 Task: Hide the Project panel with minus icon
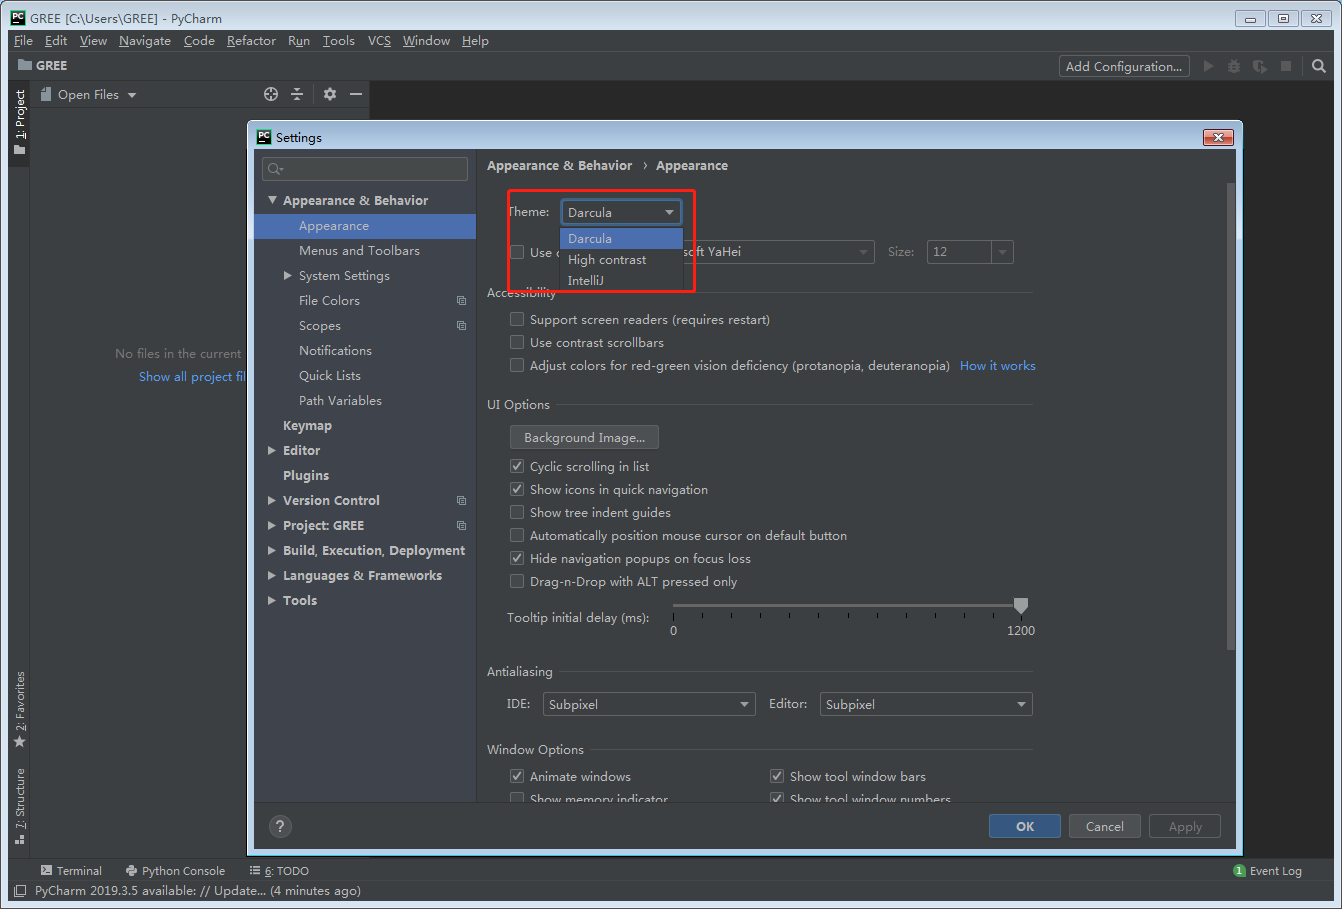[355, 94]
